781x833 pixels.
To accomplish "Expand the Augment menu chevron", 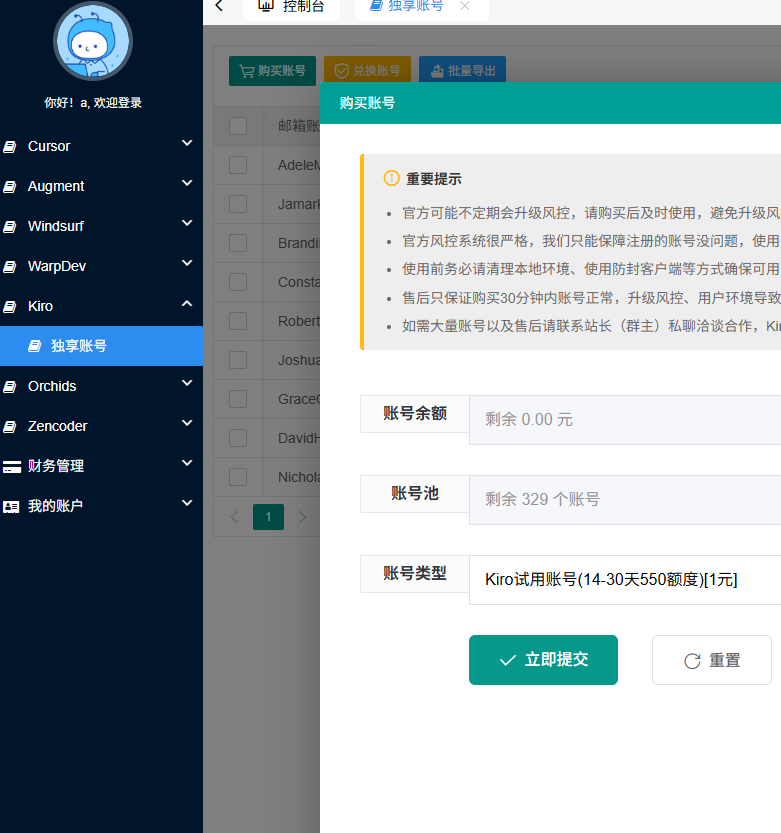I will [187, 184].
